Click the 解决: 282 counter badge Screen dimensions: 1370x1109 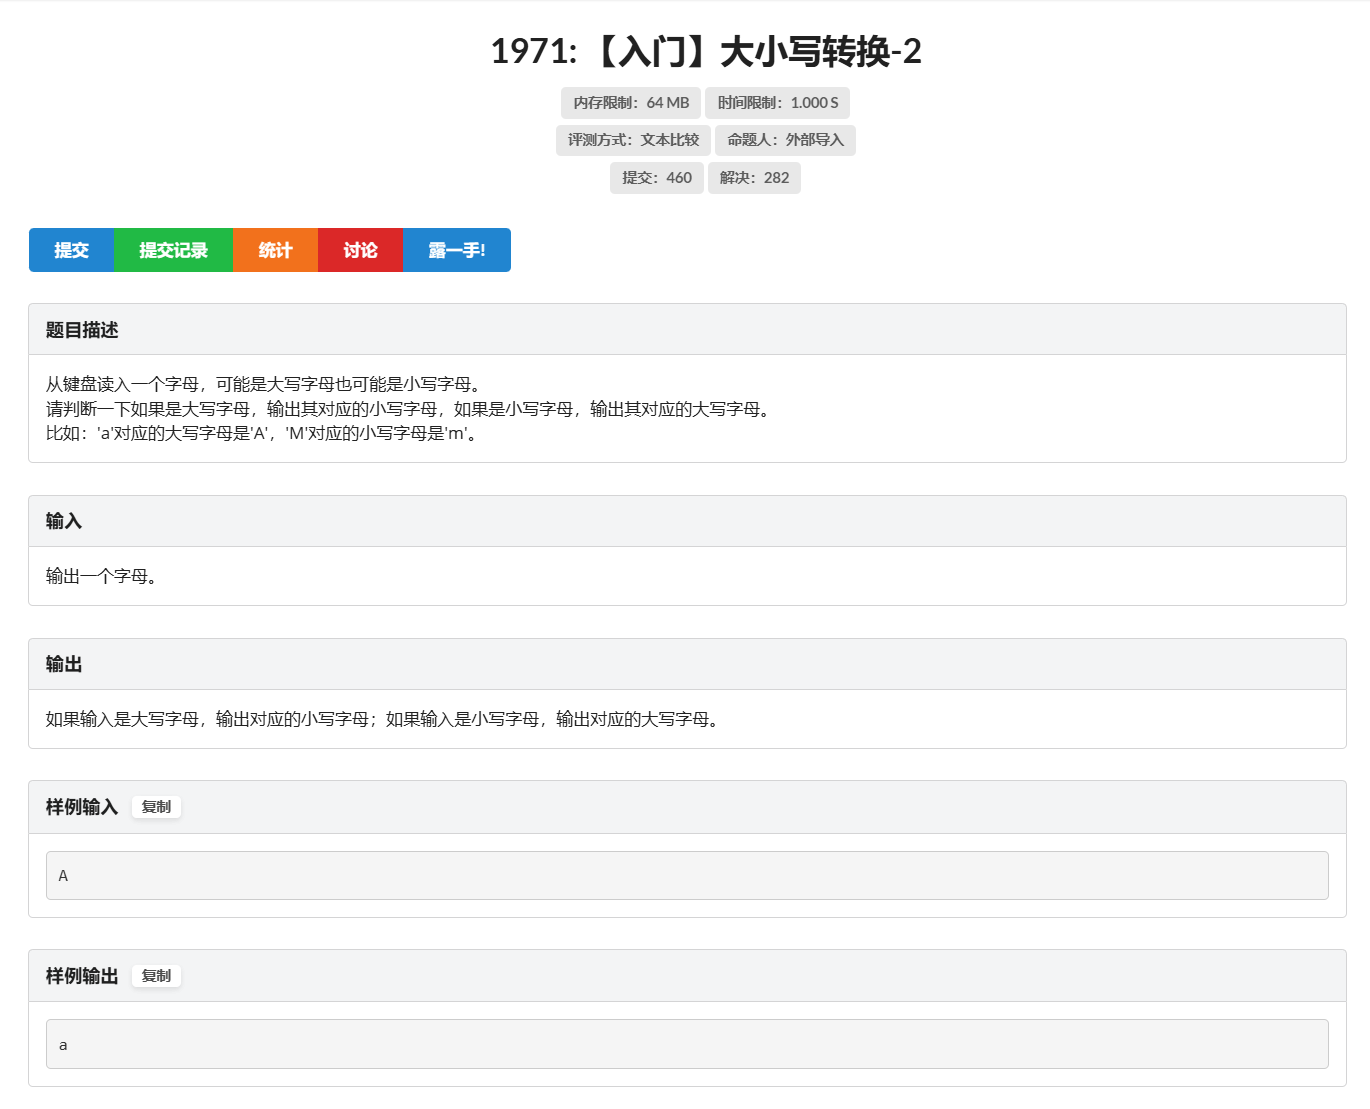pyautogui.click(x=754, y=177)
